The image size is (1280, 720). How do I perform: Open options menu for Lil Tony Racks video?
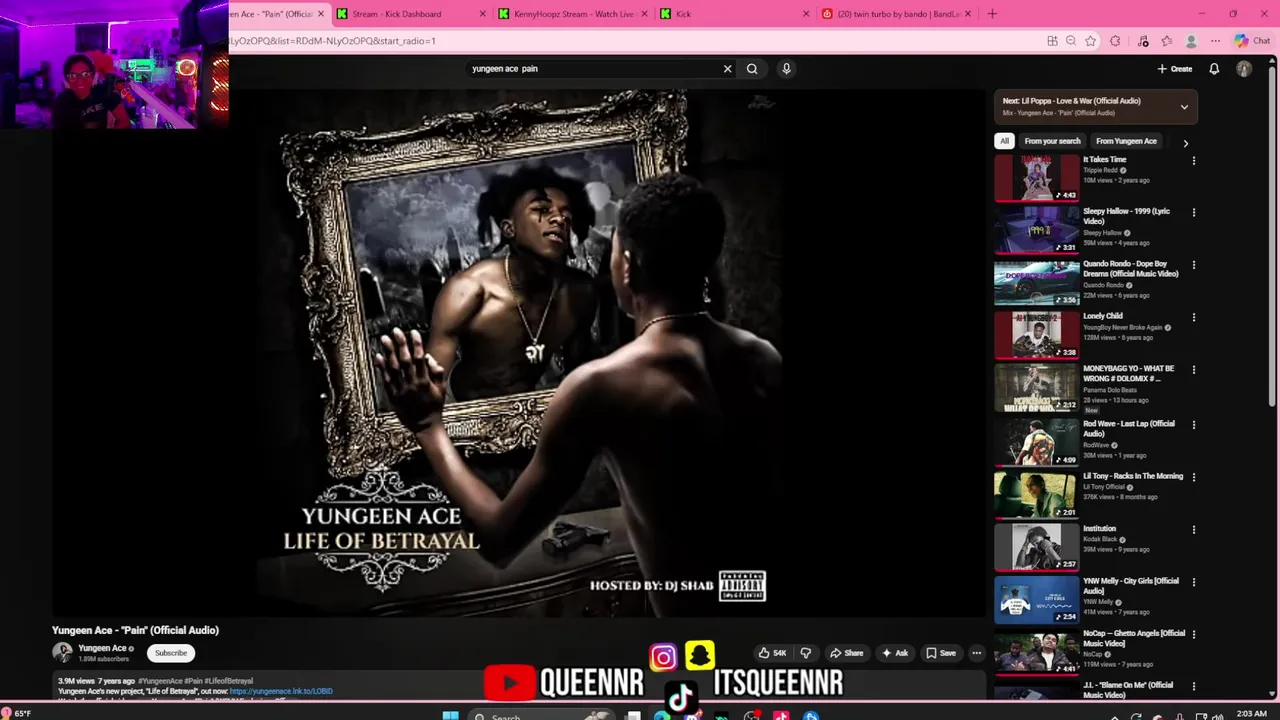(1193, 478)
